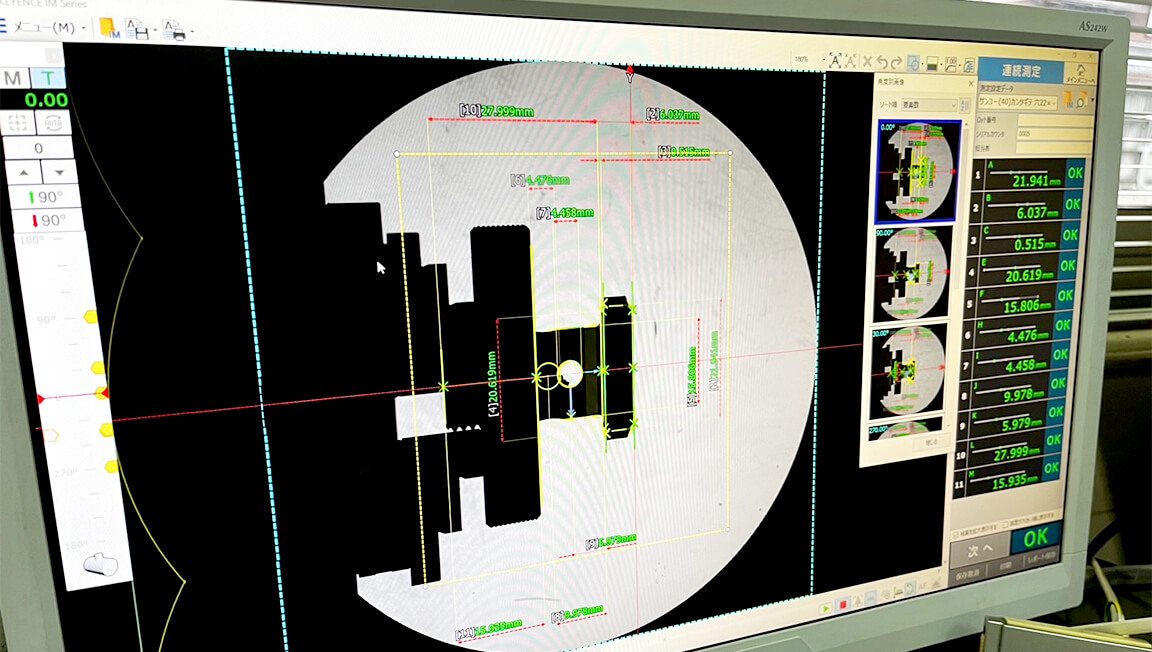
Task: Click the 次へ next button
Action: coord(979,549)
